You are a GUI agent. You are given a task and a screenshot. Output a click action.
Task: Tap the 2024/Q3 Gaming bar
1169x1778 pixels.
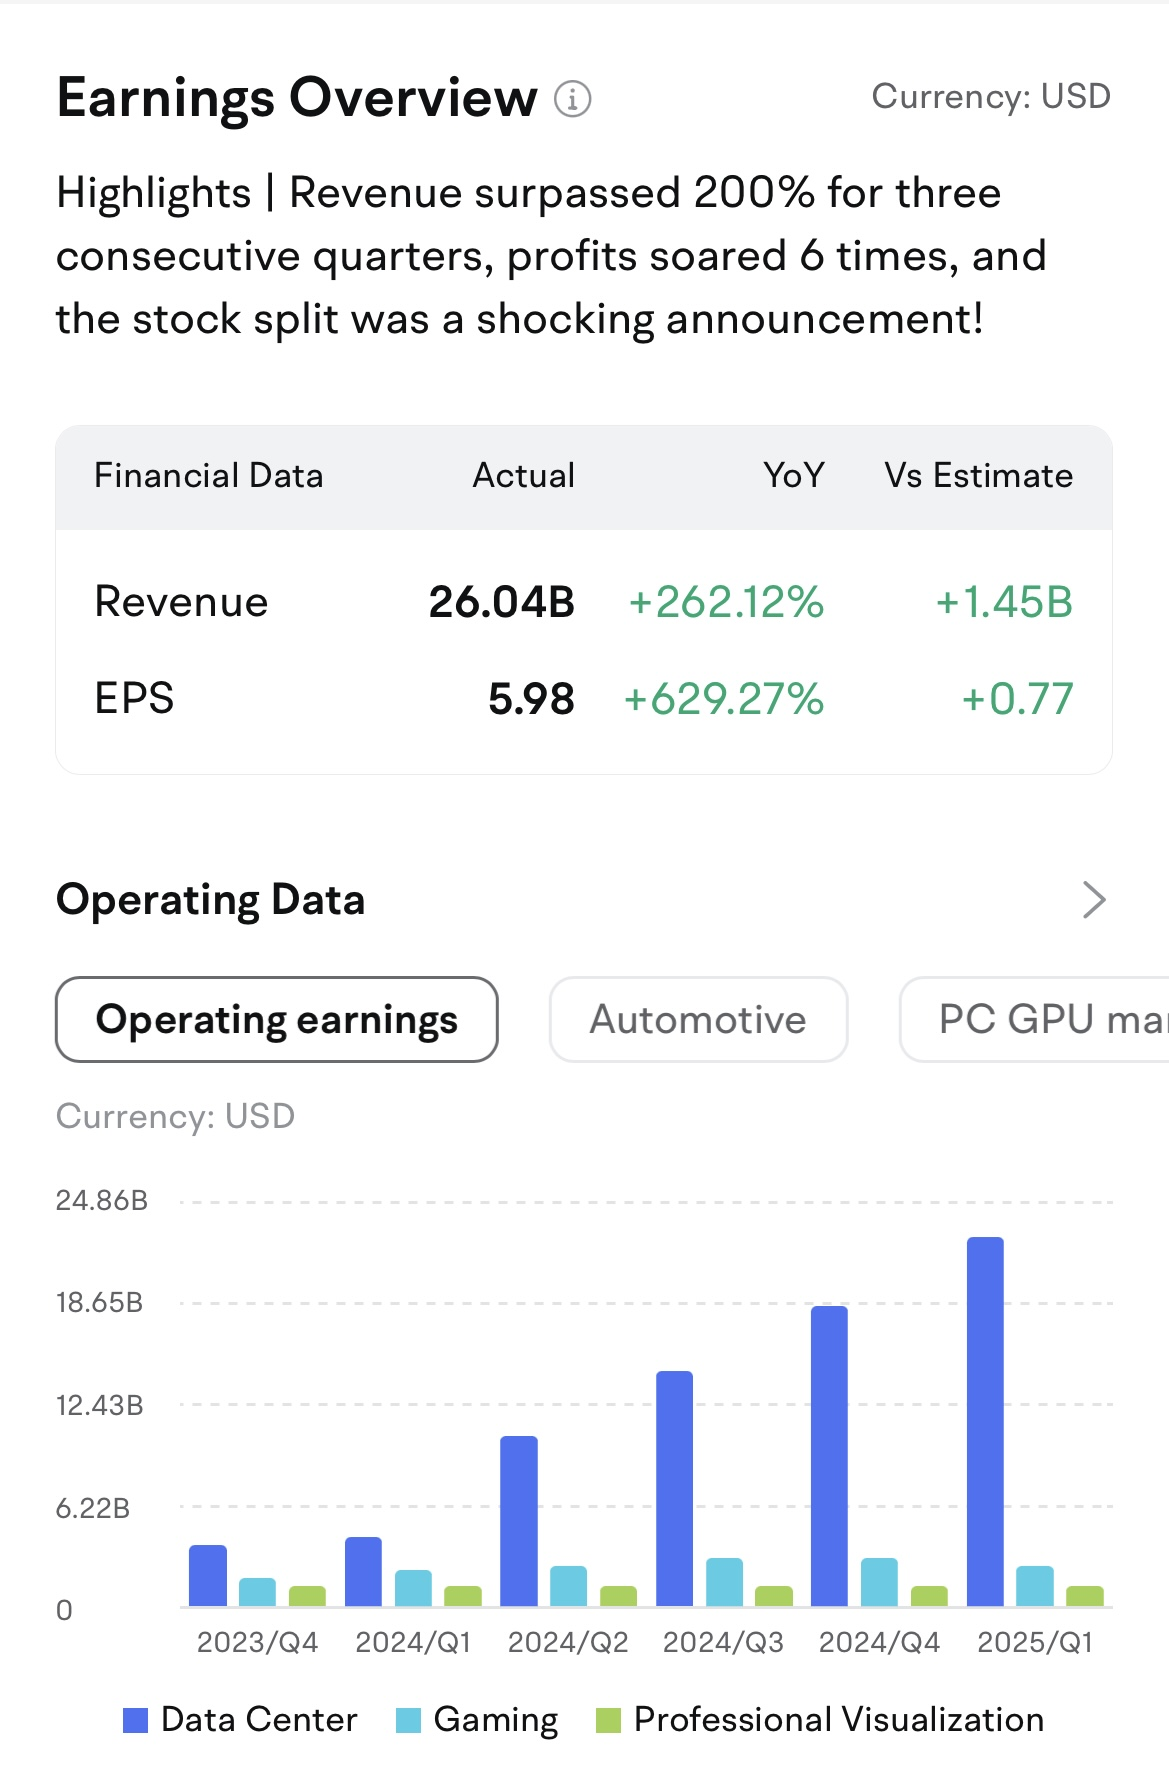(x=724, y=1582)
